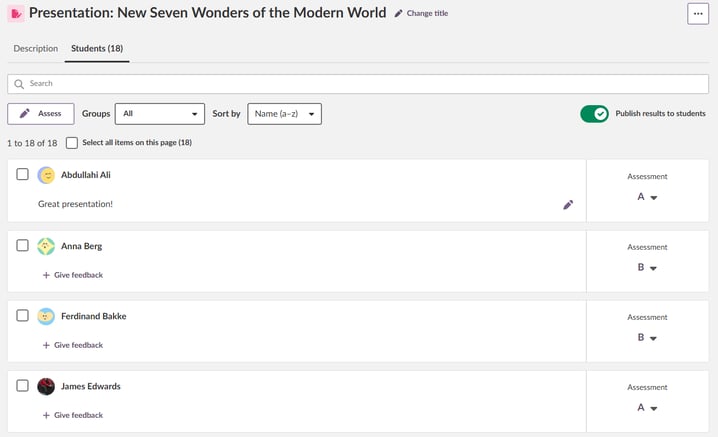Click James Edwards' avatar icon

(x=46, y=386)
